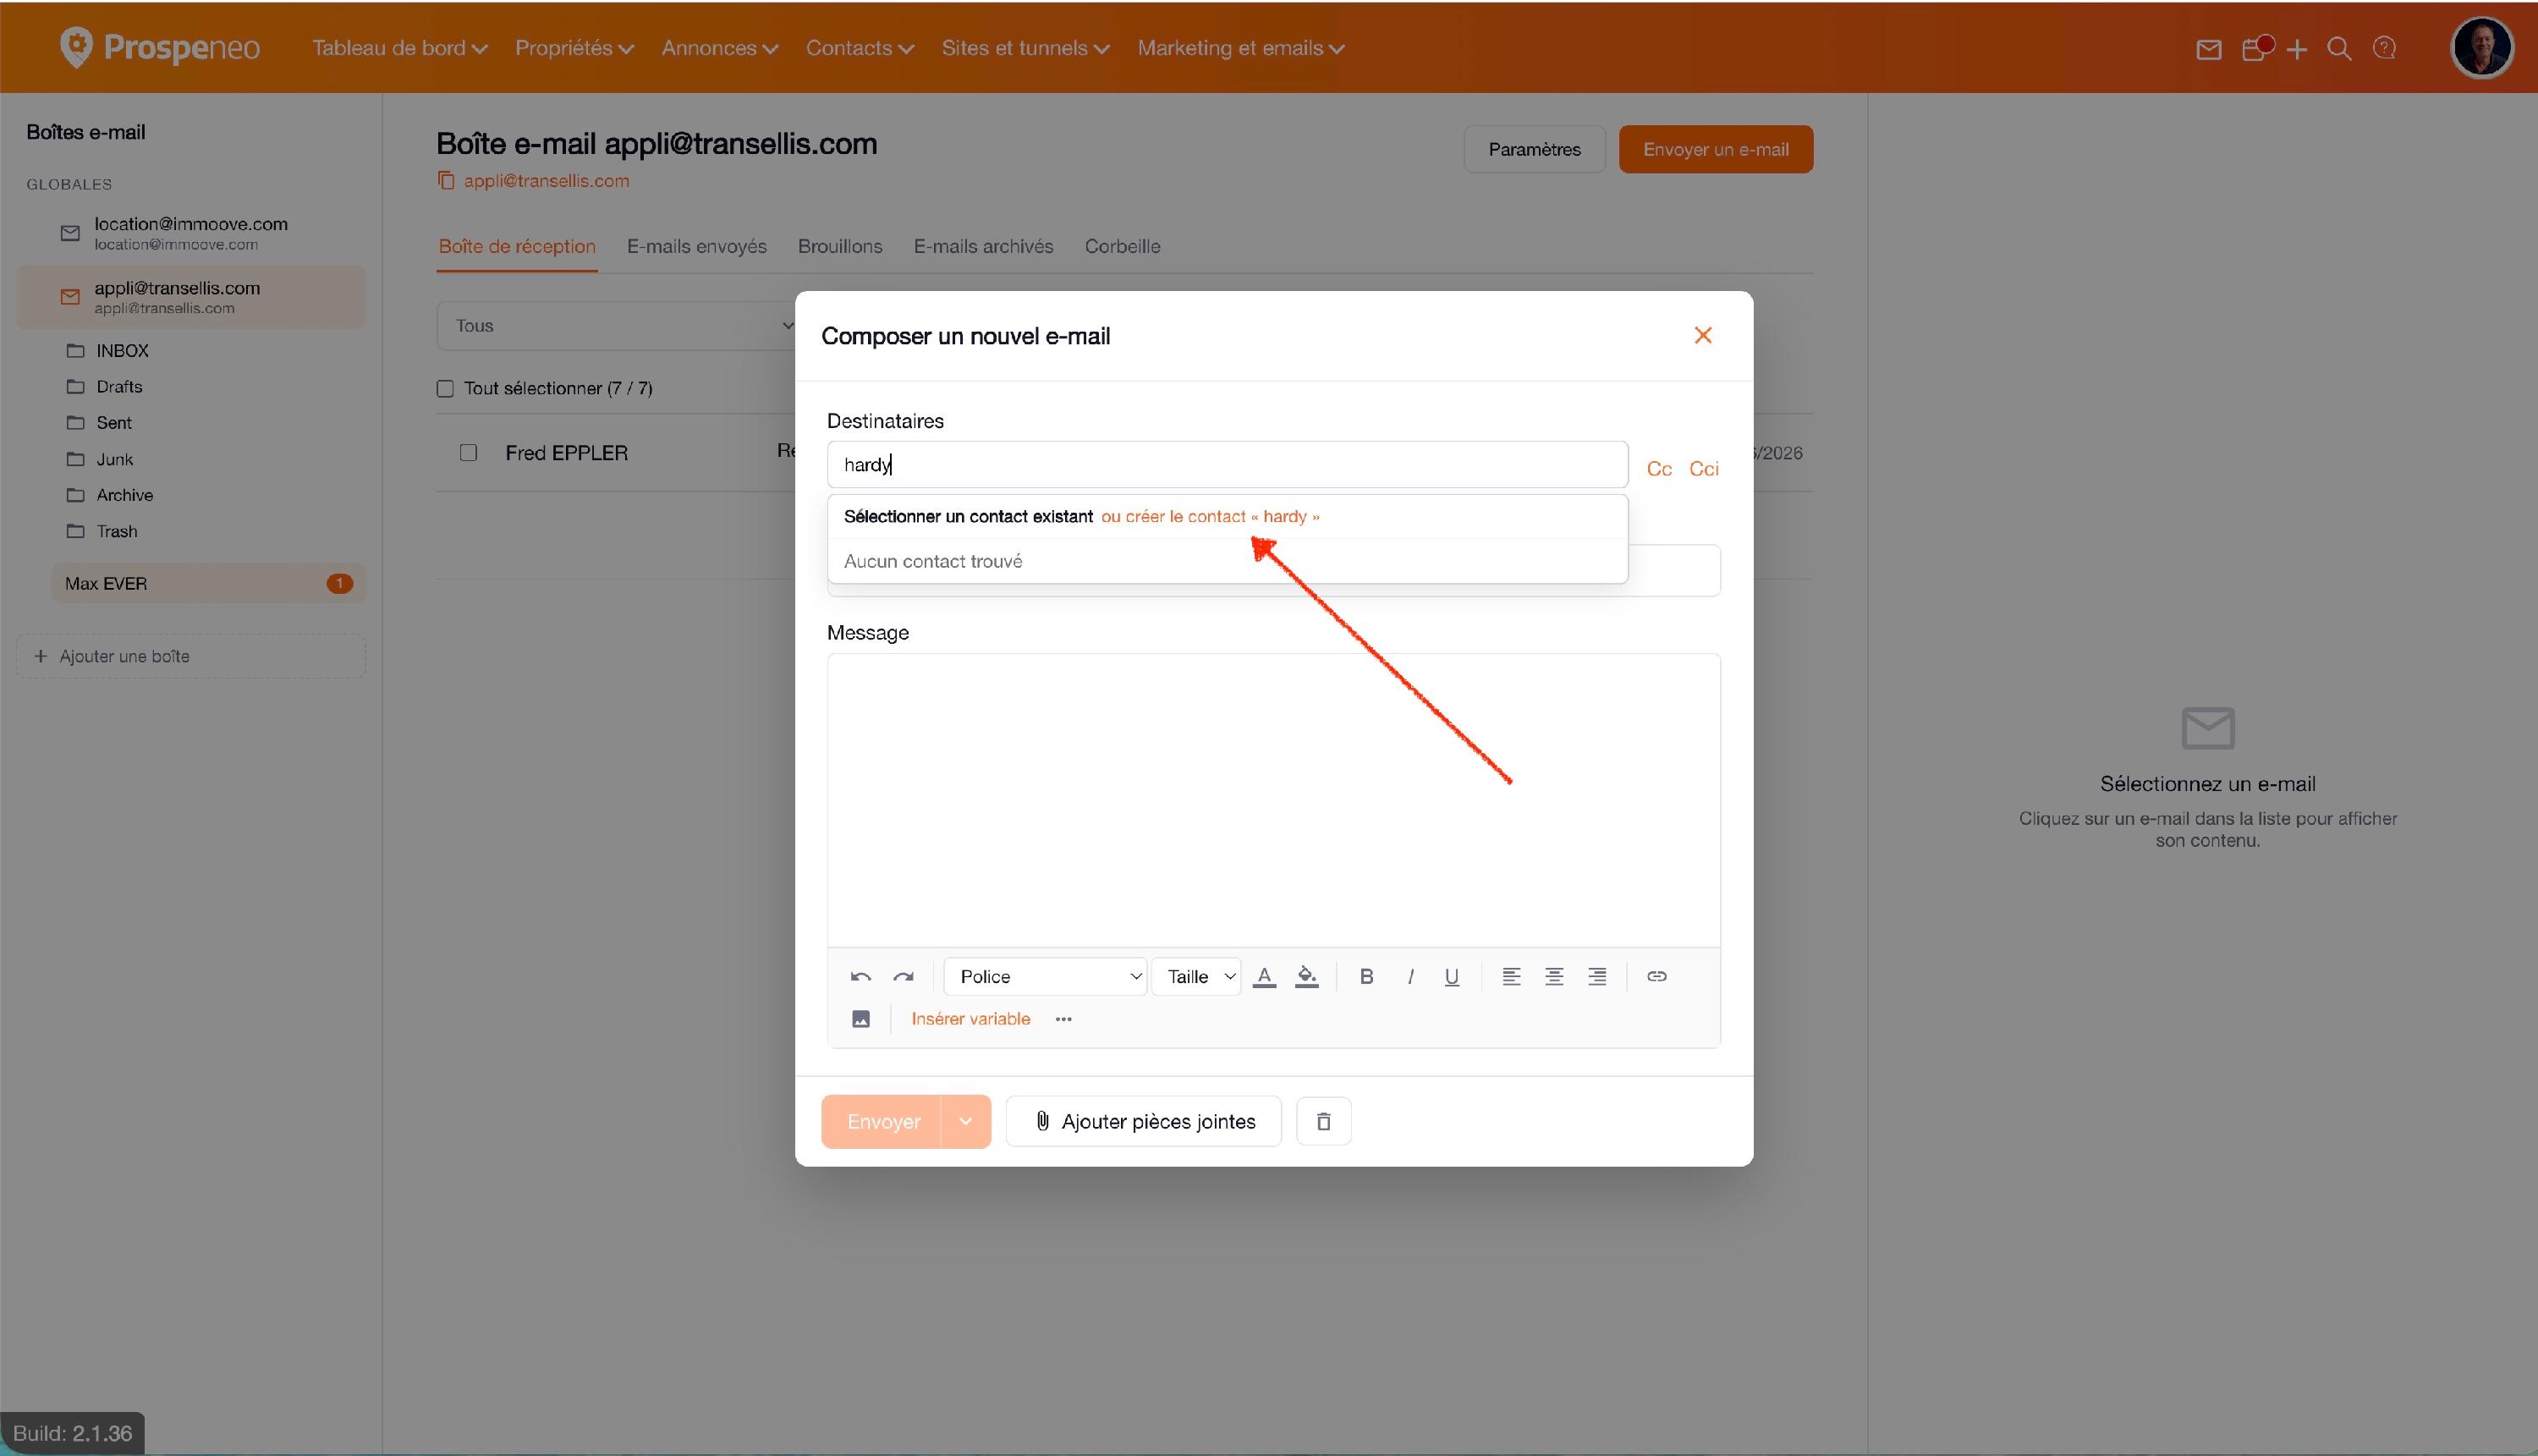Insert an image into the message
Screen dimensions: 2538x1456
coord(861,1019)
